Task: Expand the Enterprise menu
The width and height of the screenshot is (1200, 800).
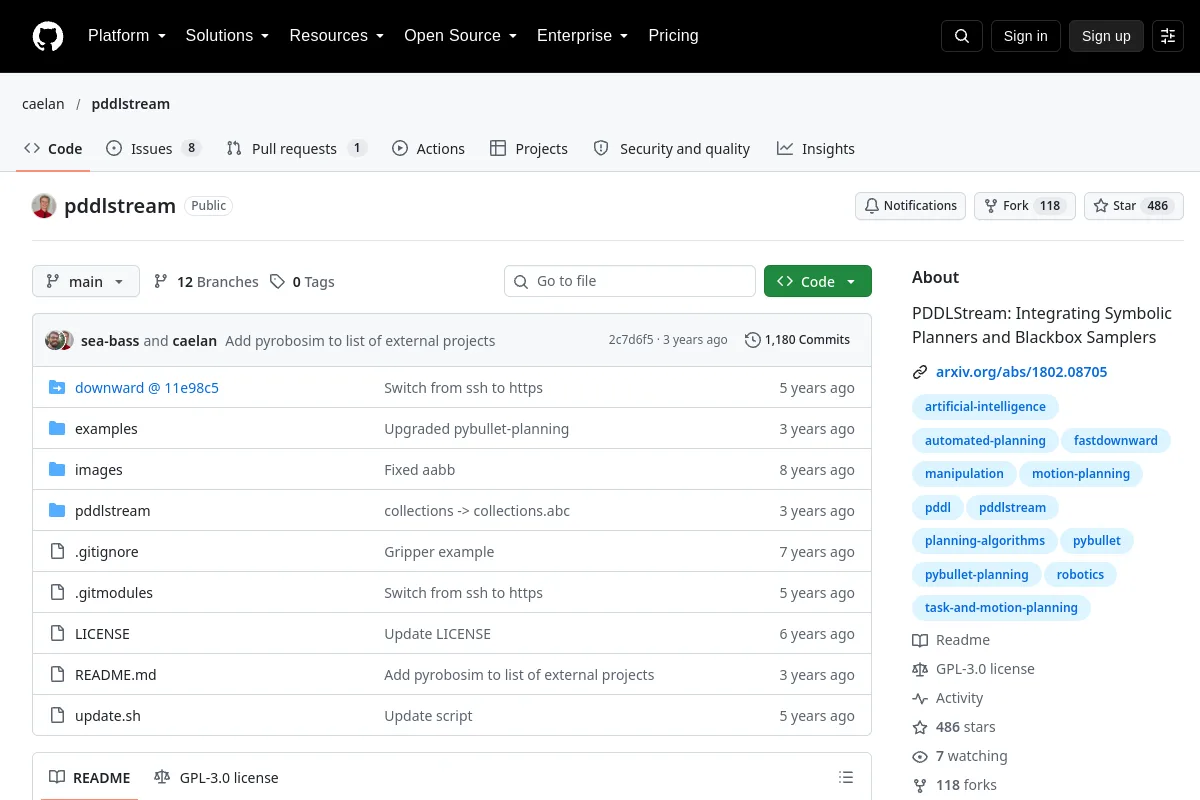Action: pyautogui.click(x=582, y=36)
